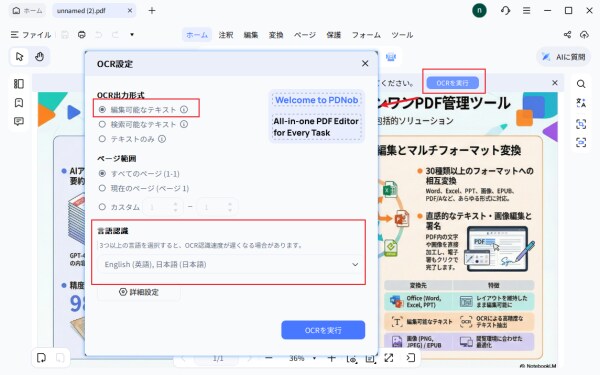Screen dimensions: 600x375
Task: Click the exit arrow icon at bottom bar end
Action: (410, 358)
